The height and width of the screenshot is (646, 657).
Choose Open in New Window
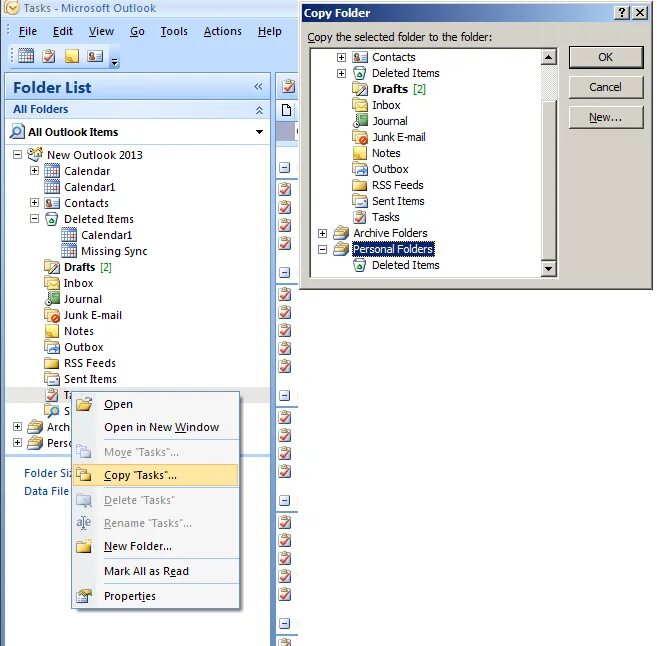coord(155,427)
